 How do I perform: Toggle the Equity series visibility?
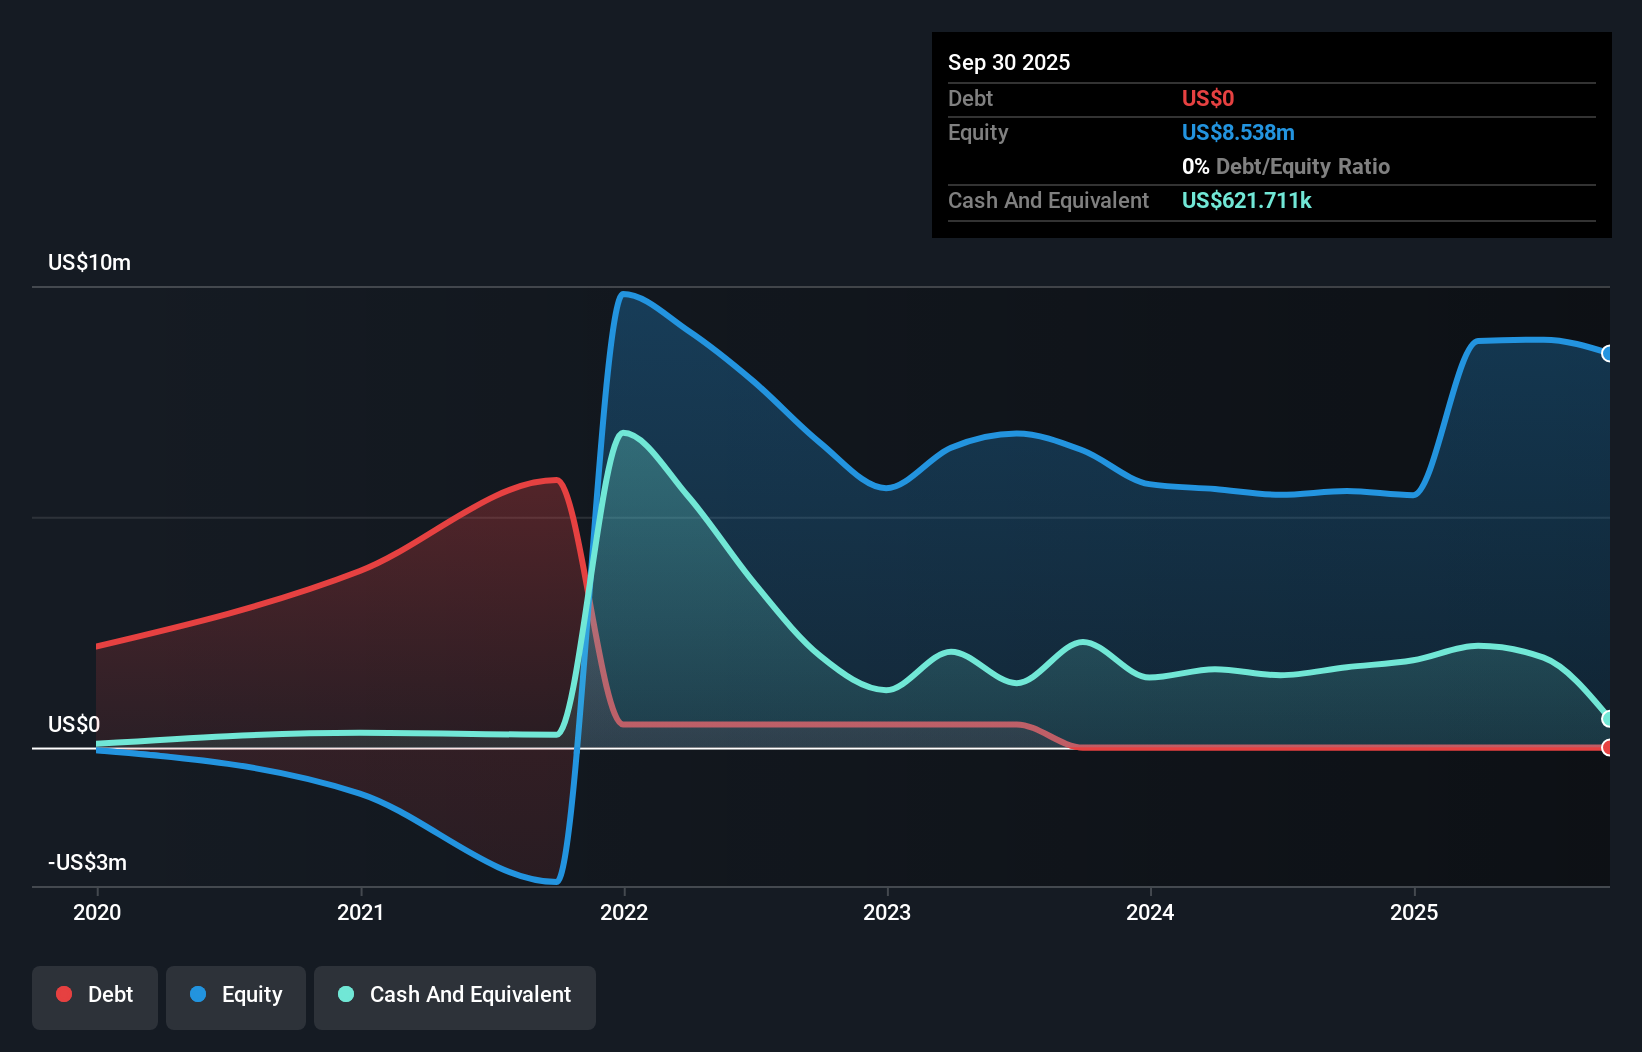[235, 994]
